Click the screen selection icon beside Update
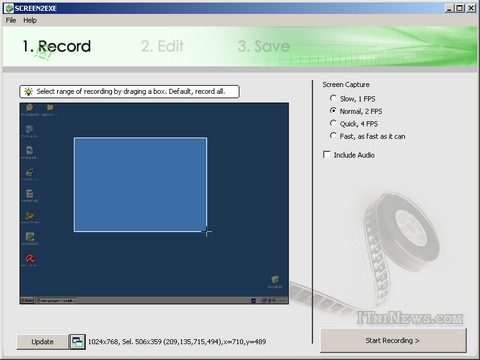 (77, 342)
